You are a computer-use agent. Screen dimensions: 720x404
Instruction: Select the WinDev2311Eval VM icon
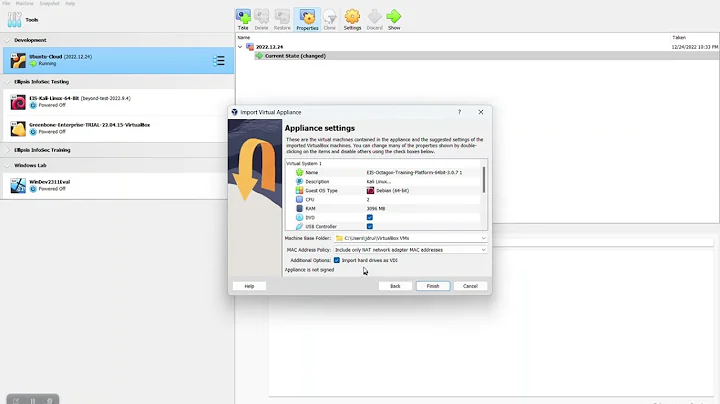point(18,185)
